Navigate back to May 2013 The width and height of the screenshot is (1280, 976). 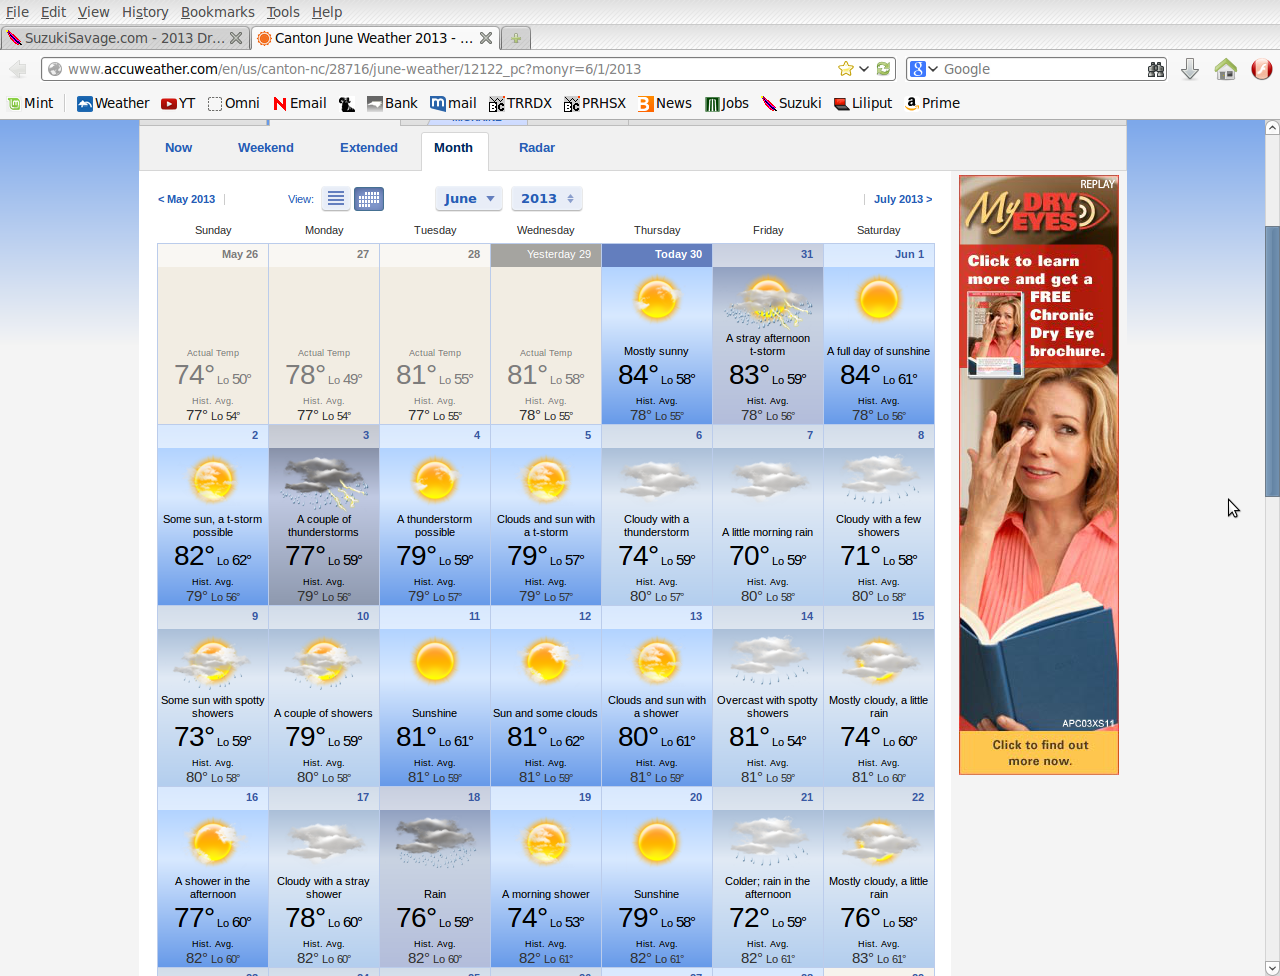pos(186,199)
